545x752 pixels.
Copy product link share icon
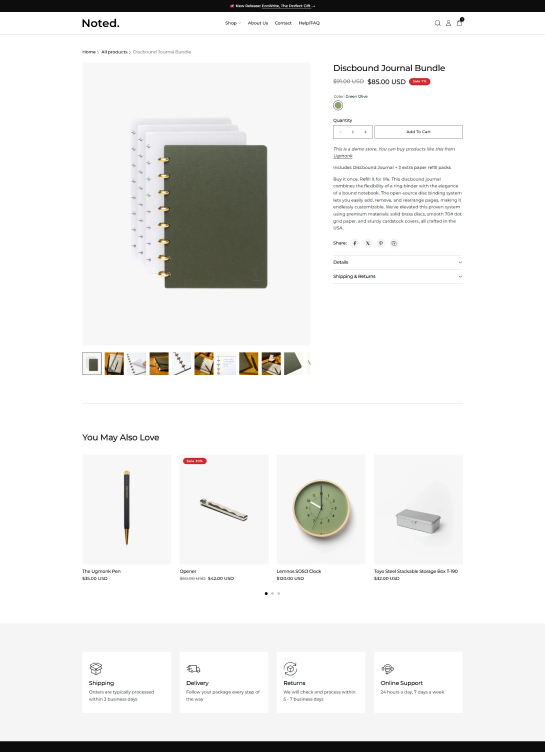[x=394, y=243]
